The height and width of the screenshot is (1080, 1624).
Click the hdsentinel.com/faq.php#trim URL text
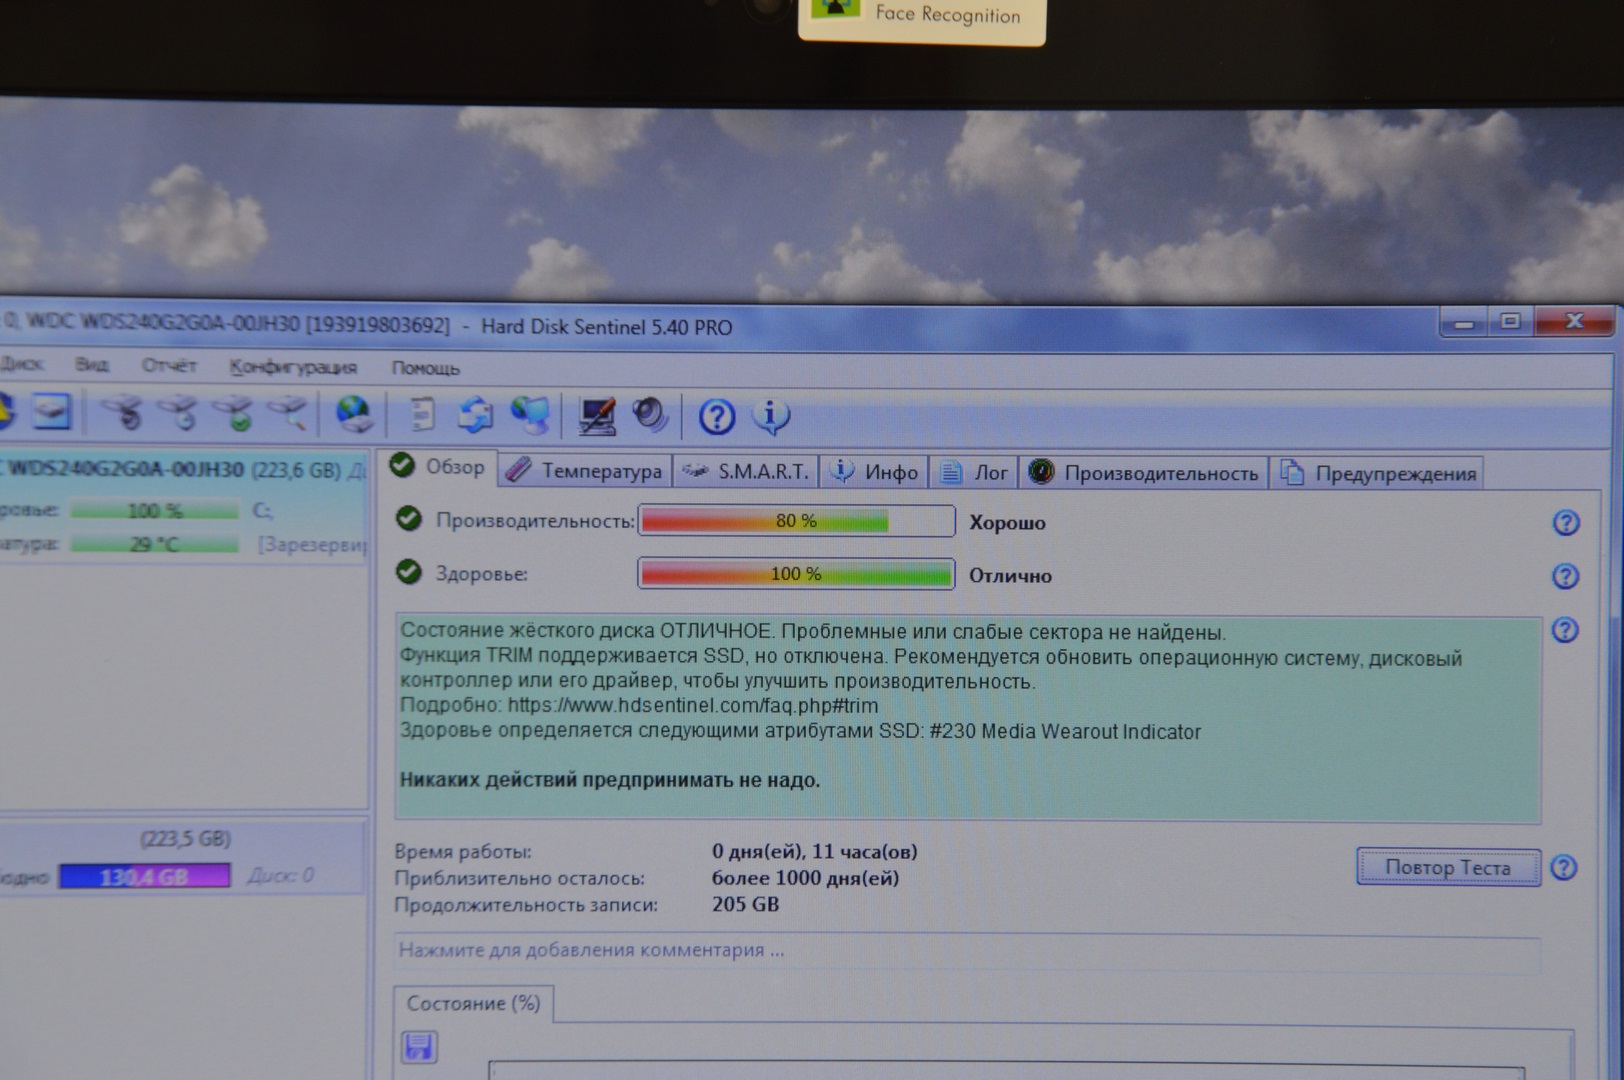tap(693, 705)
